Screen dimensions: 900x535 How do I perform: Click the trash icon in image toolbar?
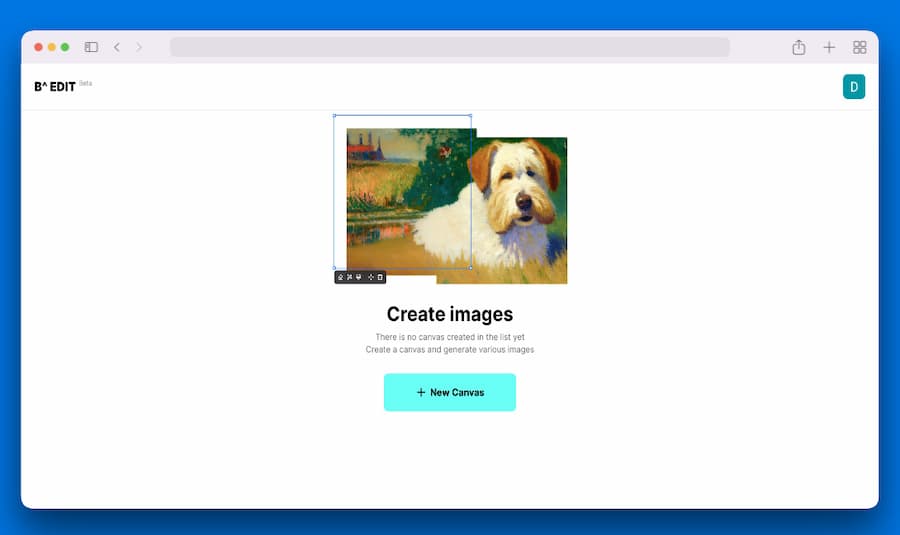[380, 277]
